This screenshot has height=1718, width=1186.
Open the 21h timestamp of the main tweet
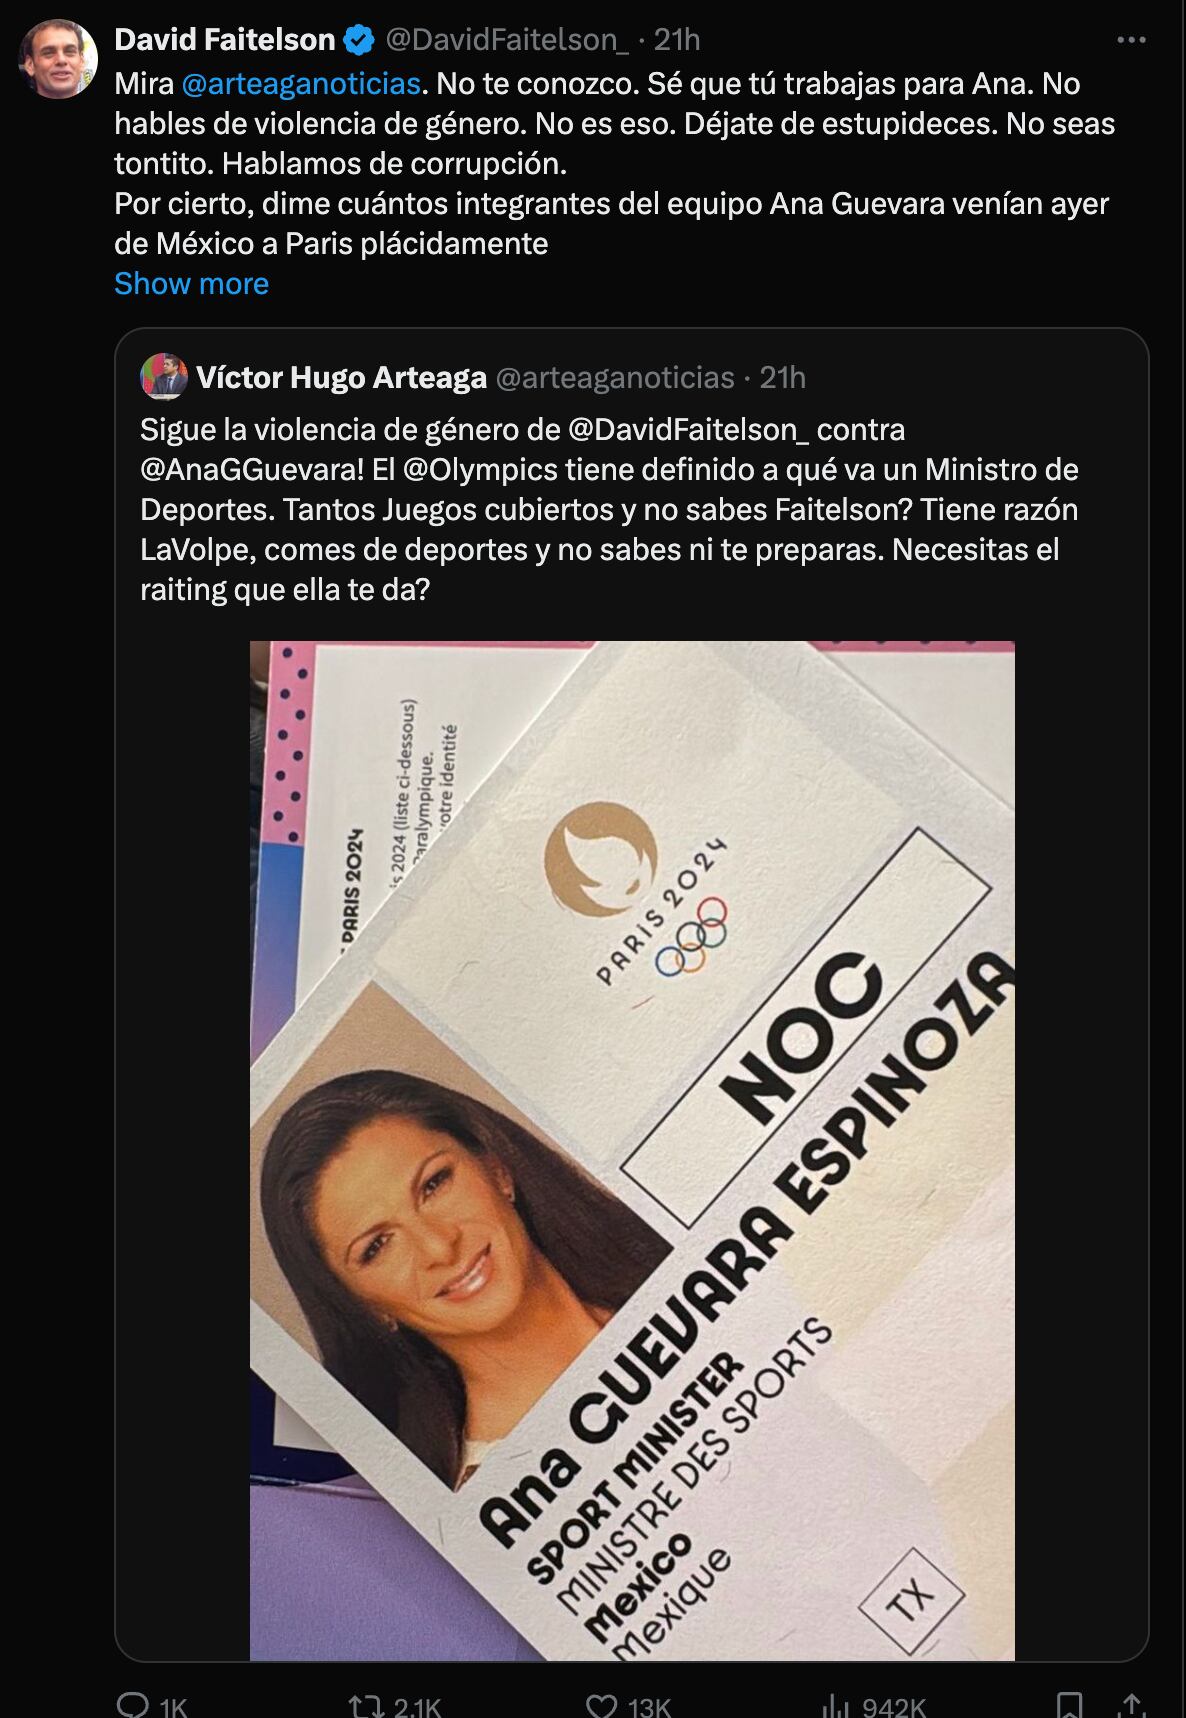point(677,39)
